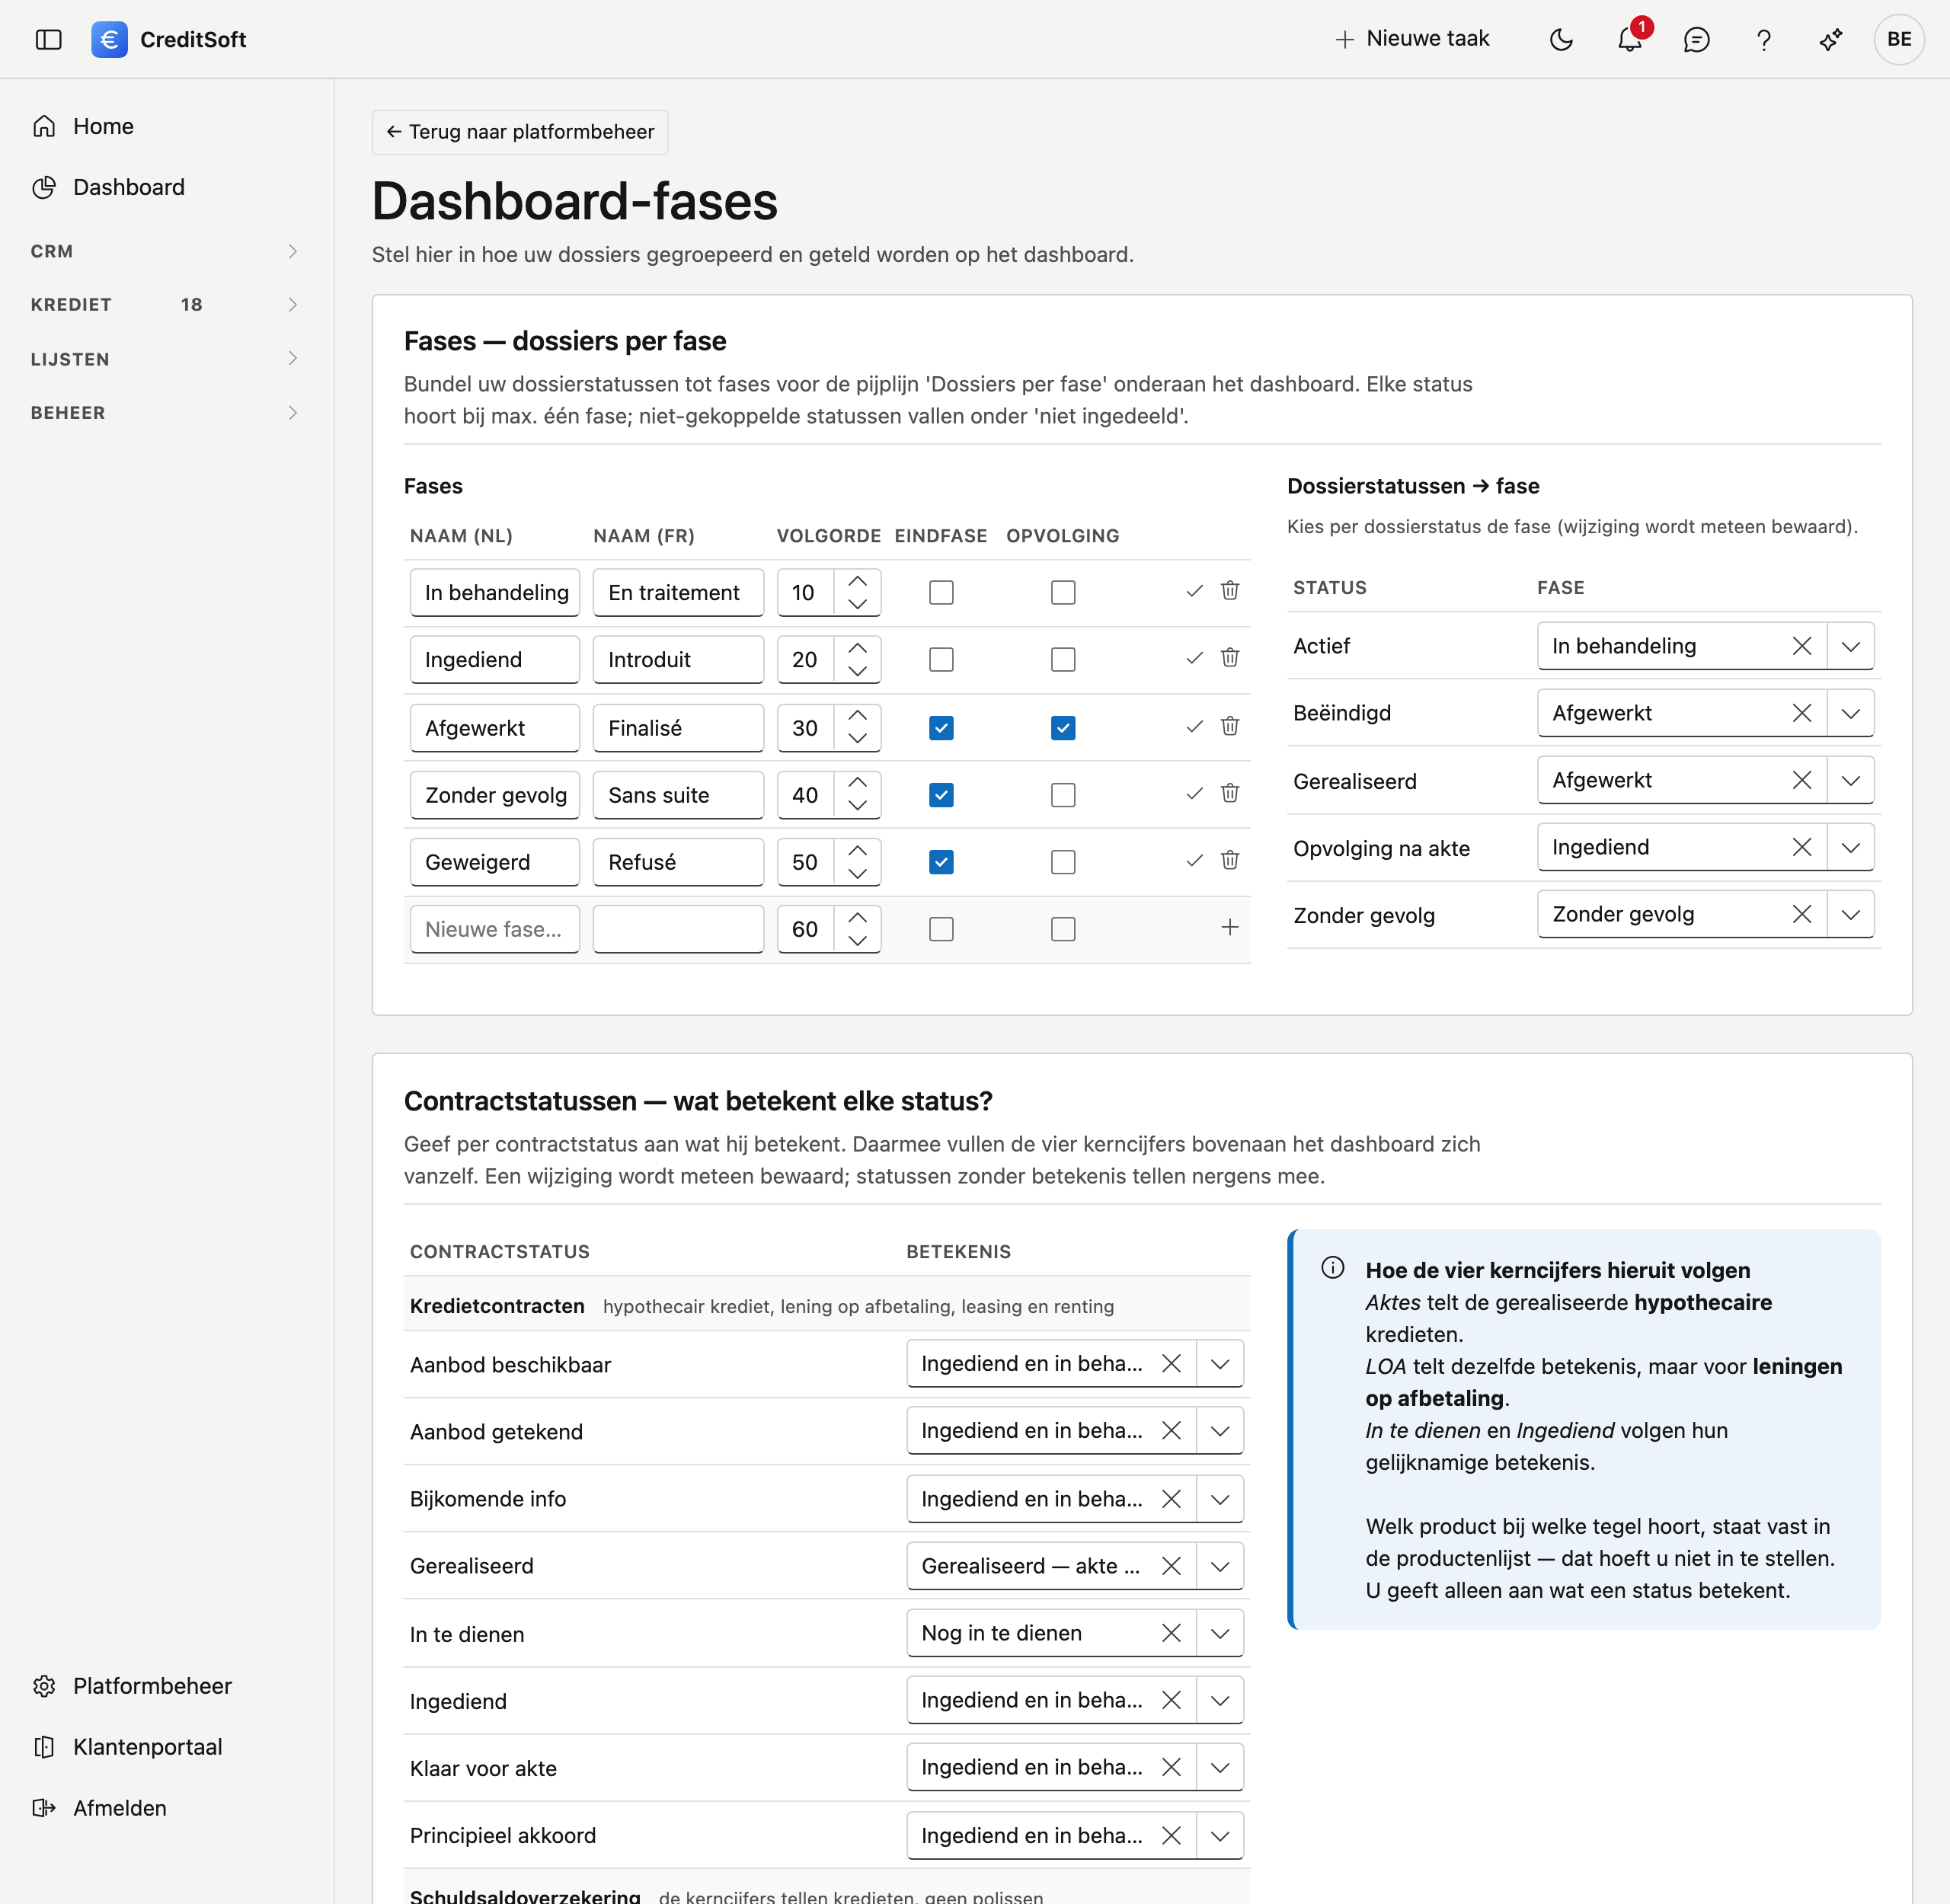
Task: Decrease volgorde for Geweigerd phase
Action: point(857,873)
